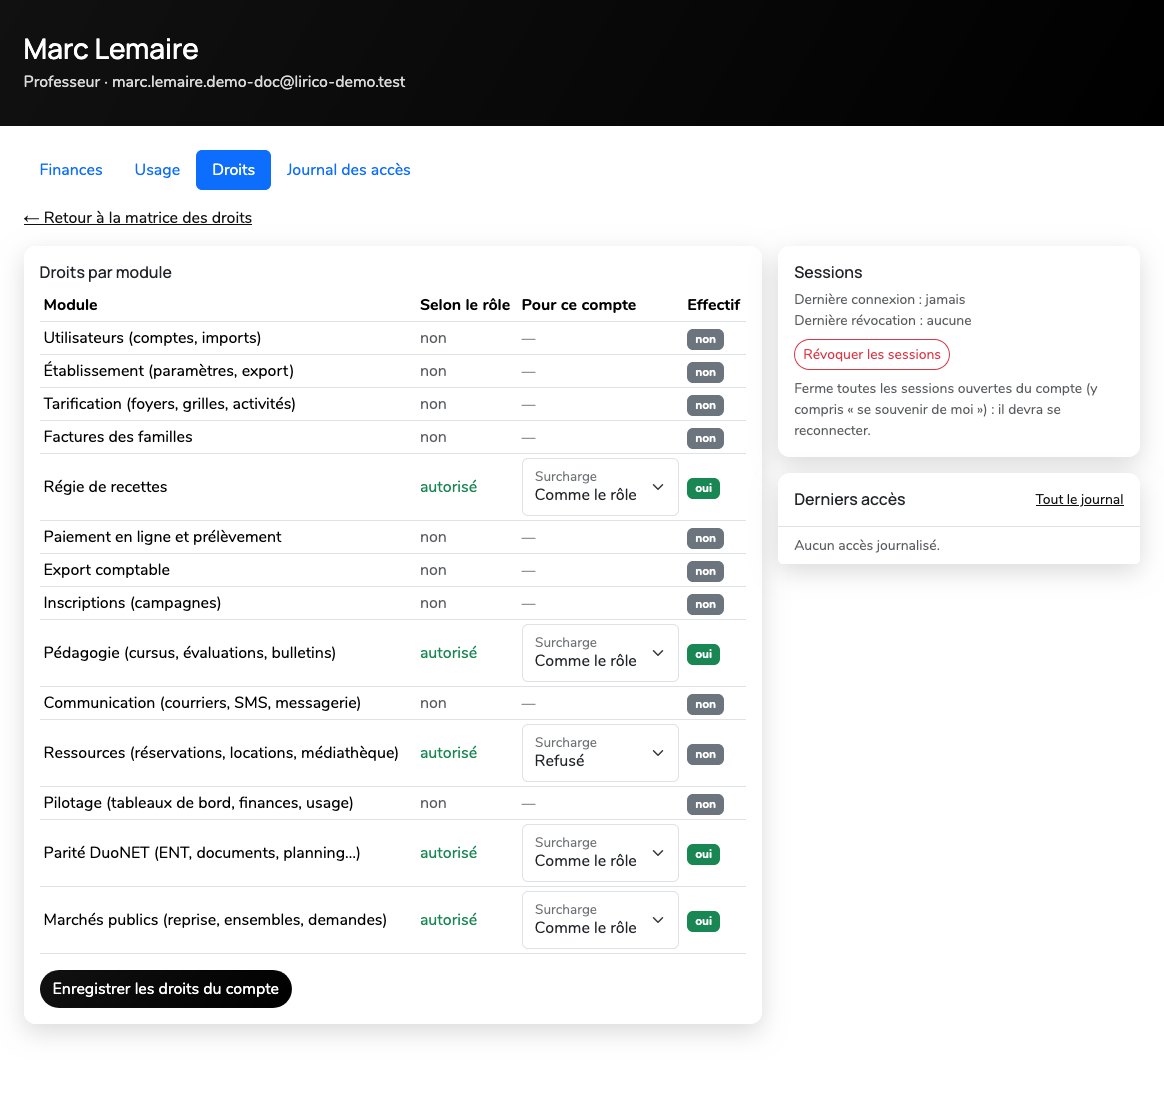Click the Marc Lemaire heading
1164x1096 pixels.
[x=111, y=49]
